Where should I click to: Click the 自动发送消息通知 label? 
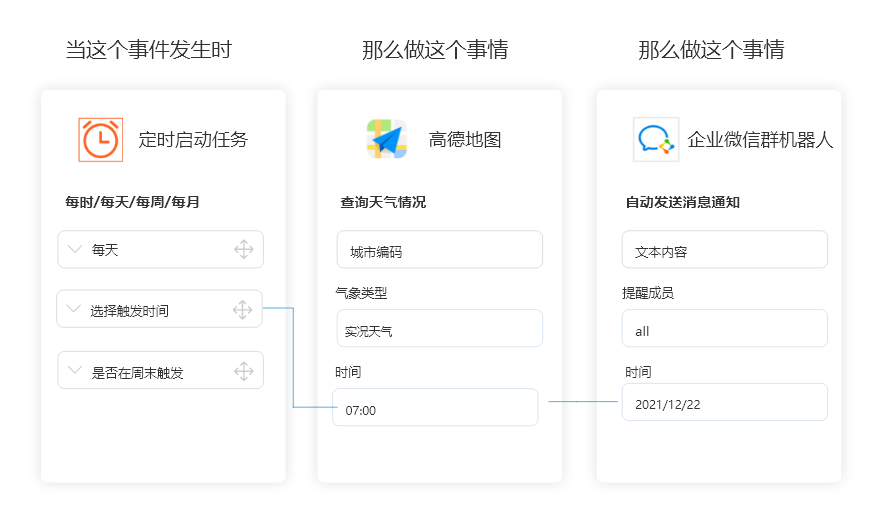(x=683, y=202)
